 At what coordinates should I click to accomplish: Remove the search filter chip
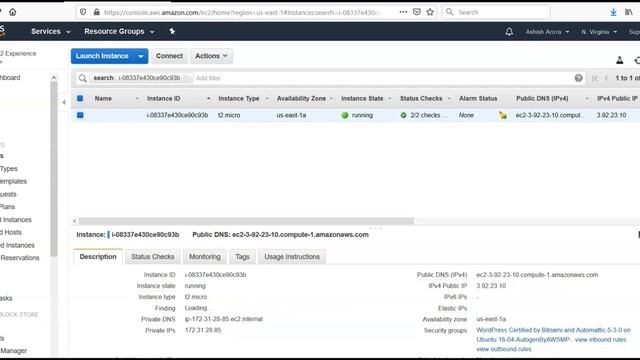point(187,78)
